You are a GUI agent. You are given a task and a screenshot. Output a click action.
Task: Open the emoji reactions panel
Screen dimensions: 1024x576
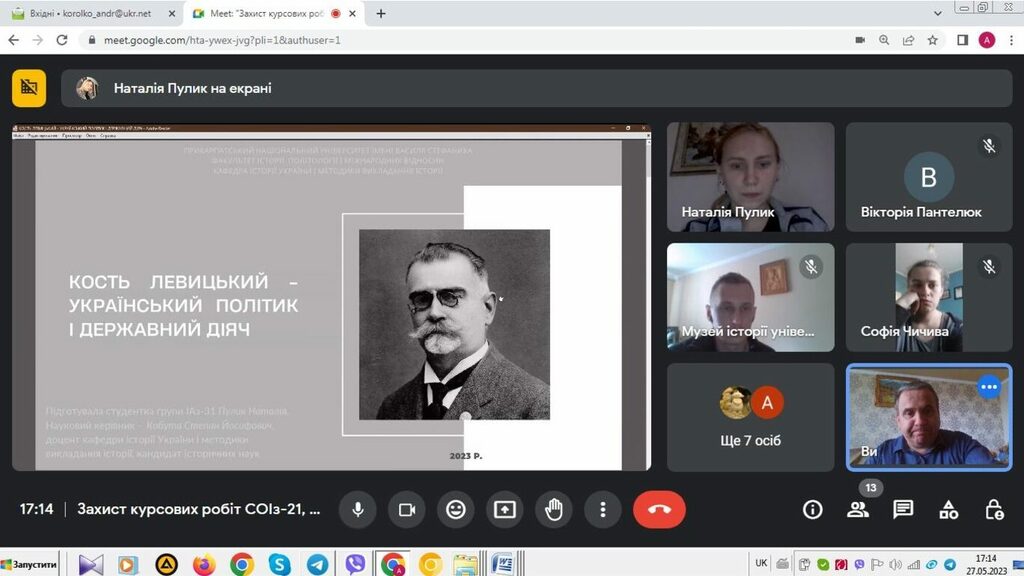pos(455,510)
